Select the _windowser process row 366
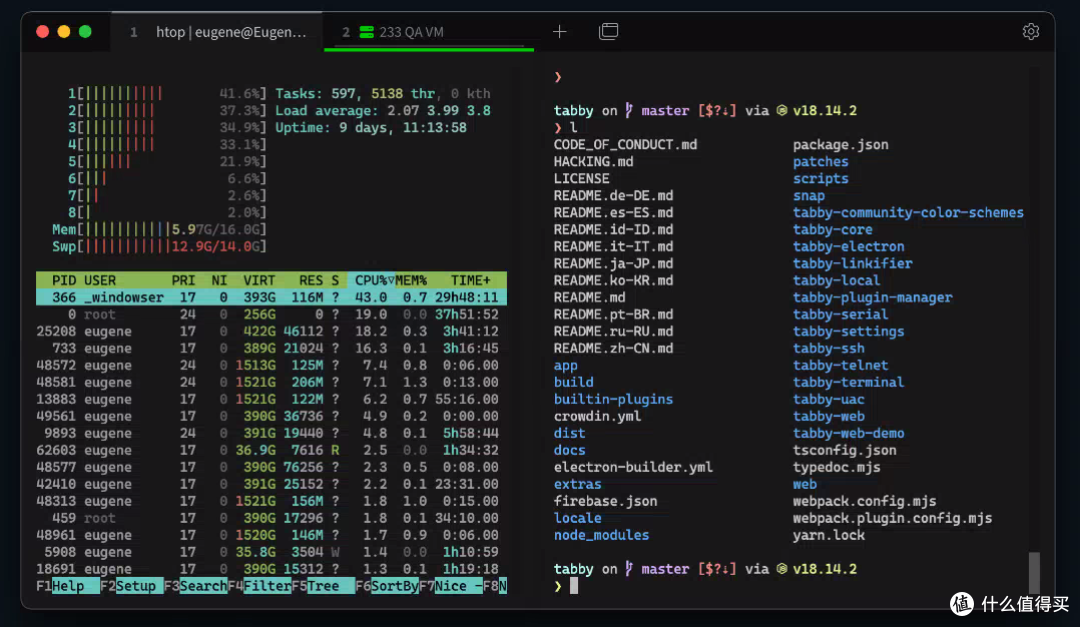The image size is (1080, 627). point(271,298)
